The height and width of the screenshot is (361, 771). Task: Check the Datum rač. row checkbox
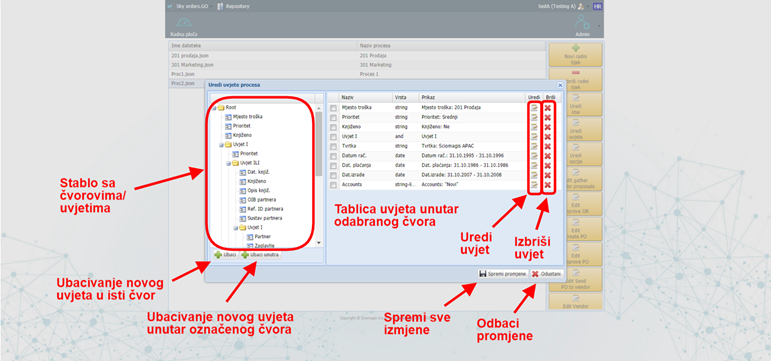(x=333, y=156)
